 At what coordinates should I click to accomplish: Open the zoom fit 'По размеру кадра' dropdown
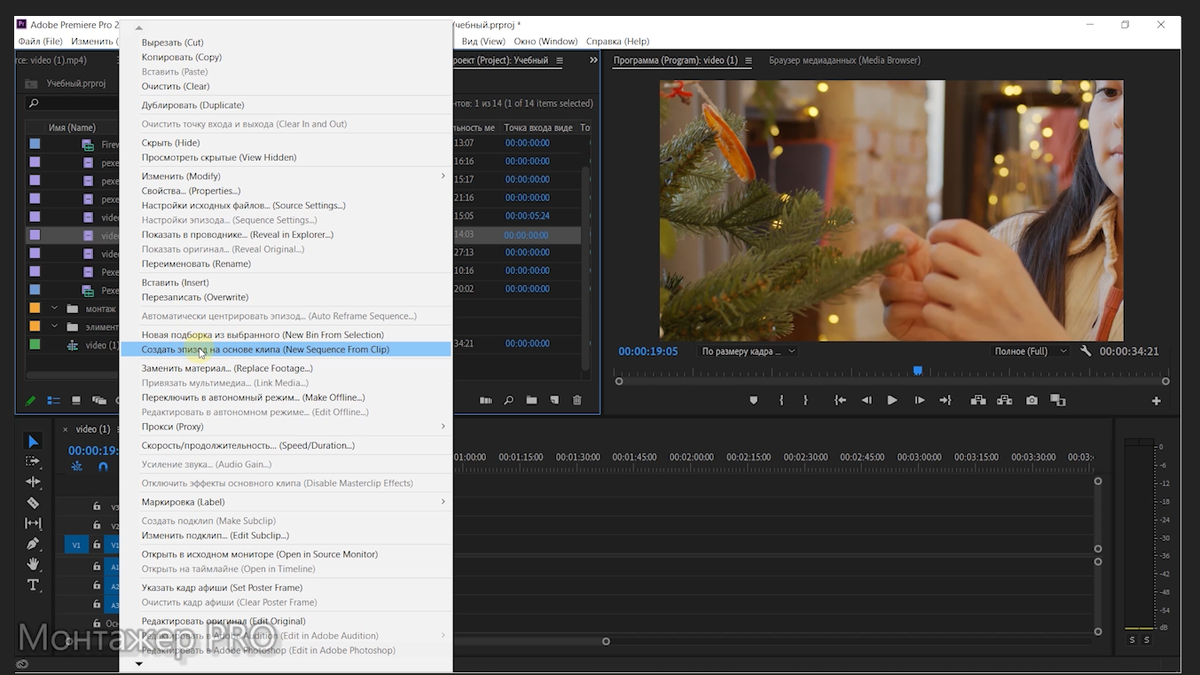tap(747, 351)
